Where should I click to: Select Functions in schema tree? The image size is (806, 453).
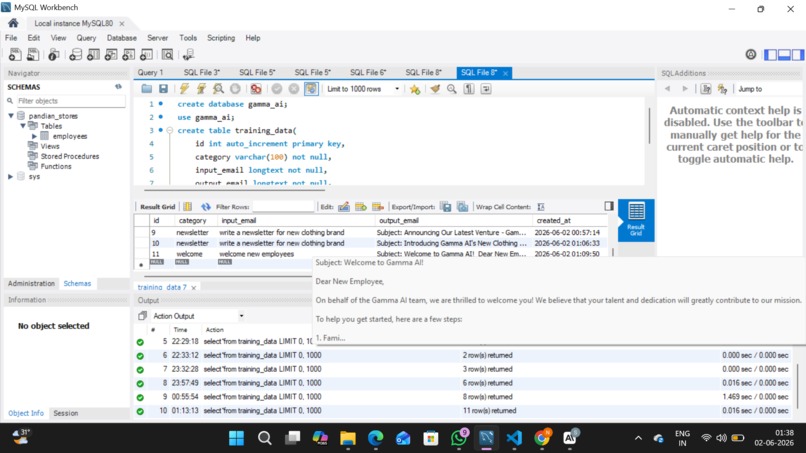click(x=56, y=166)
